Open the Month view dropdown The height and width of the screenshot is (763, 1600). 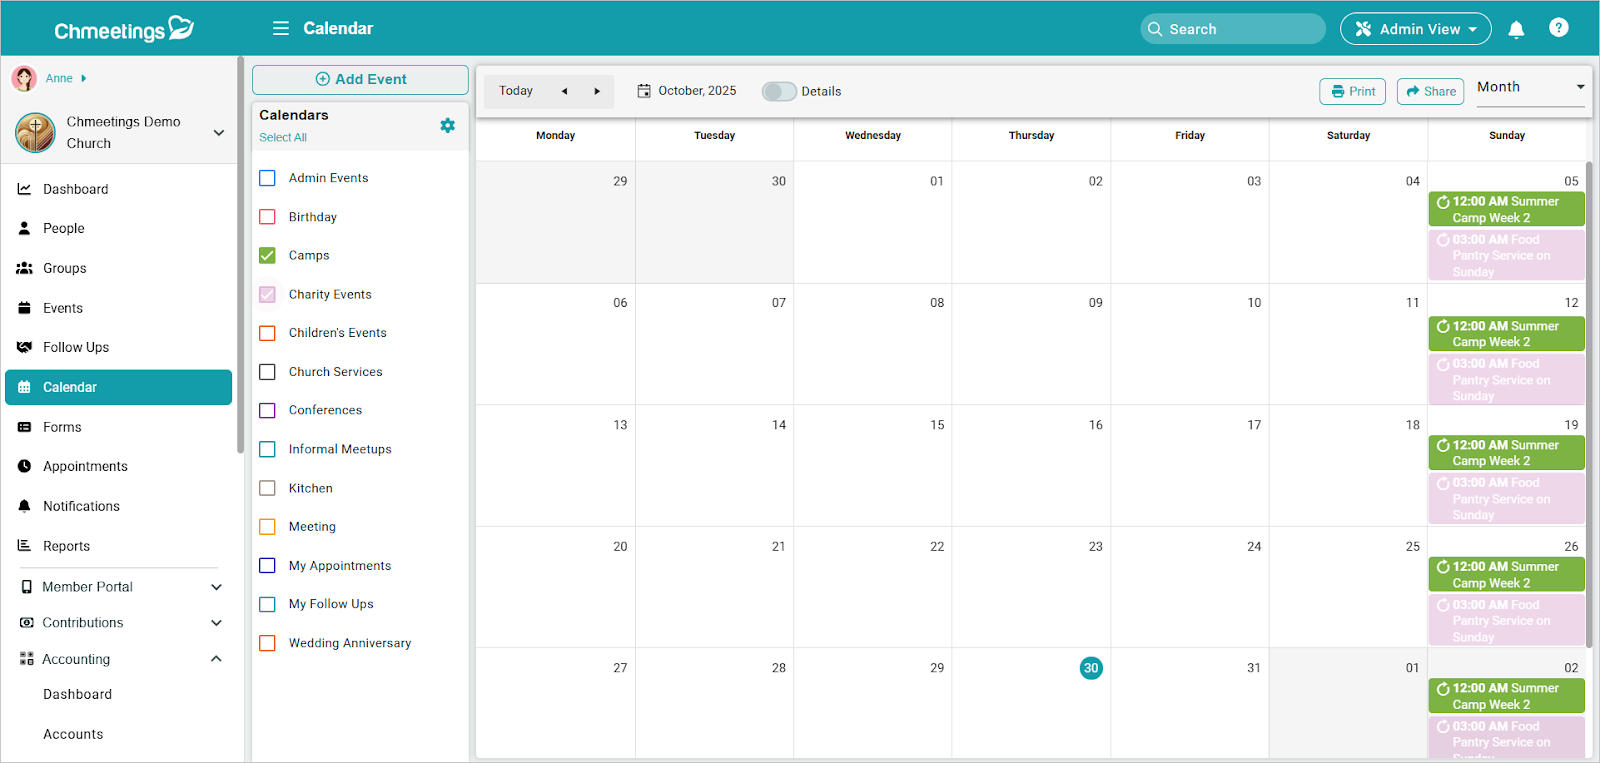1530,88
